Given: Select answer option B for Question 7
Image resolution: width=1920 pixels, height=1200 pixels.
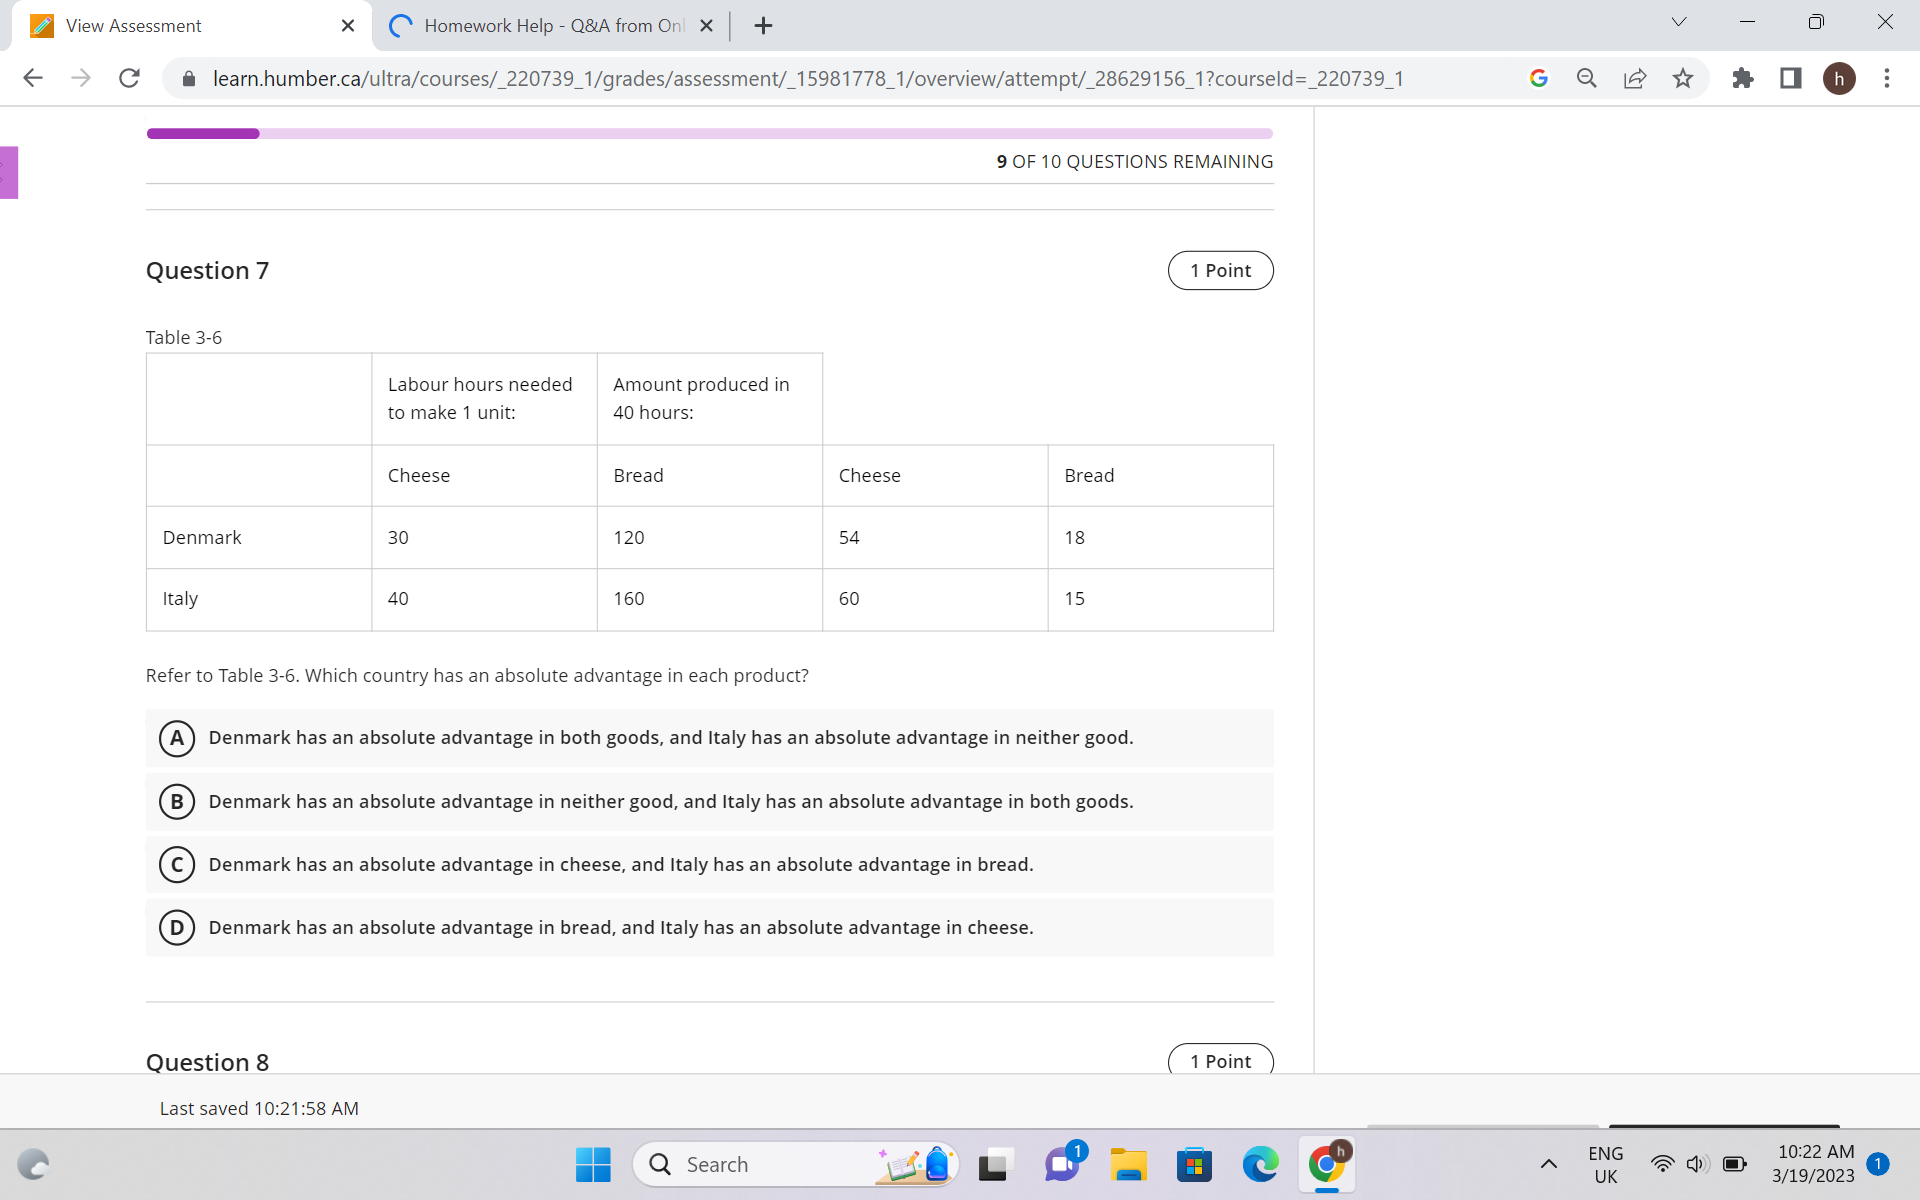Looking at the screenshot, I should point(177,801).
